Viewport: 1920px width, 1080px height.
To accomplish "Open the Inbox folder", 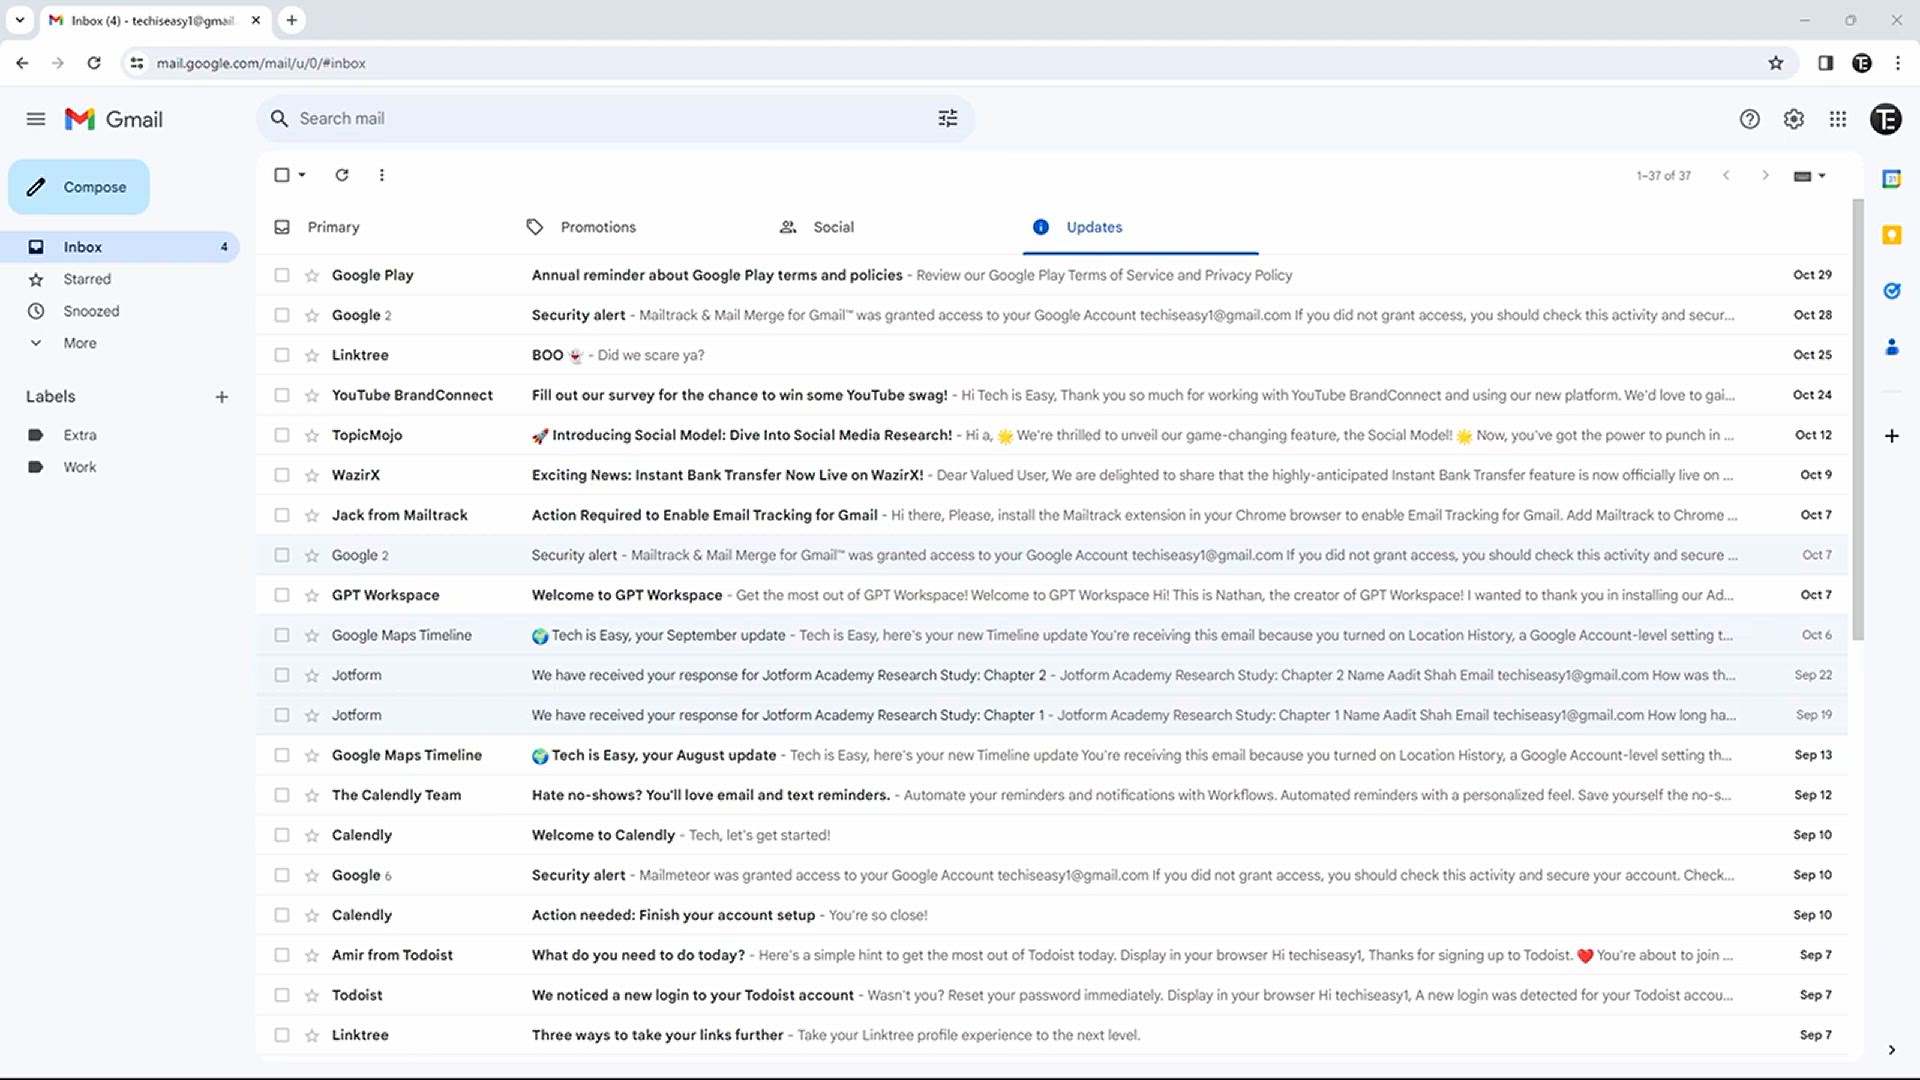I will point(120,247).
